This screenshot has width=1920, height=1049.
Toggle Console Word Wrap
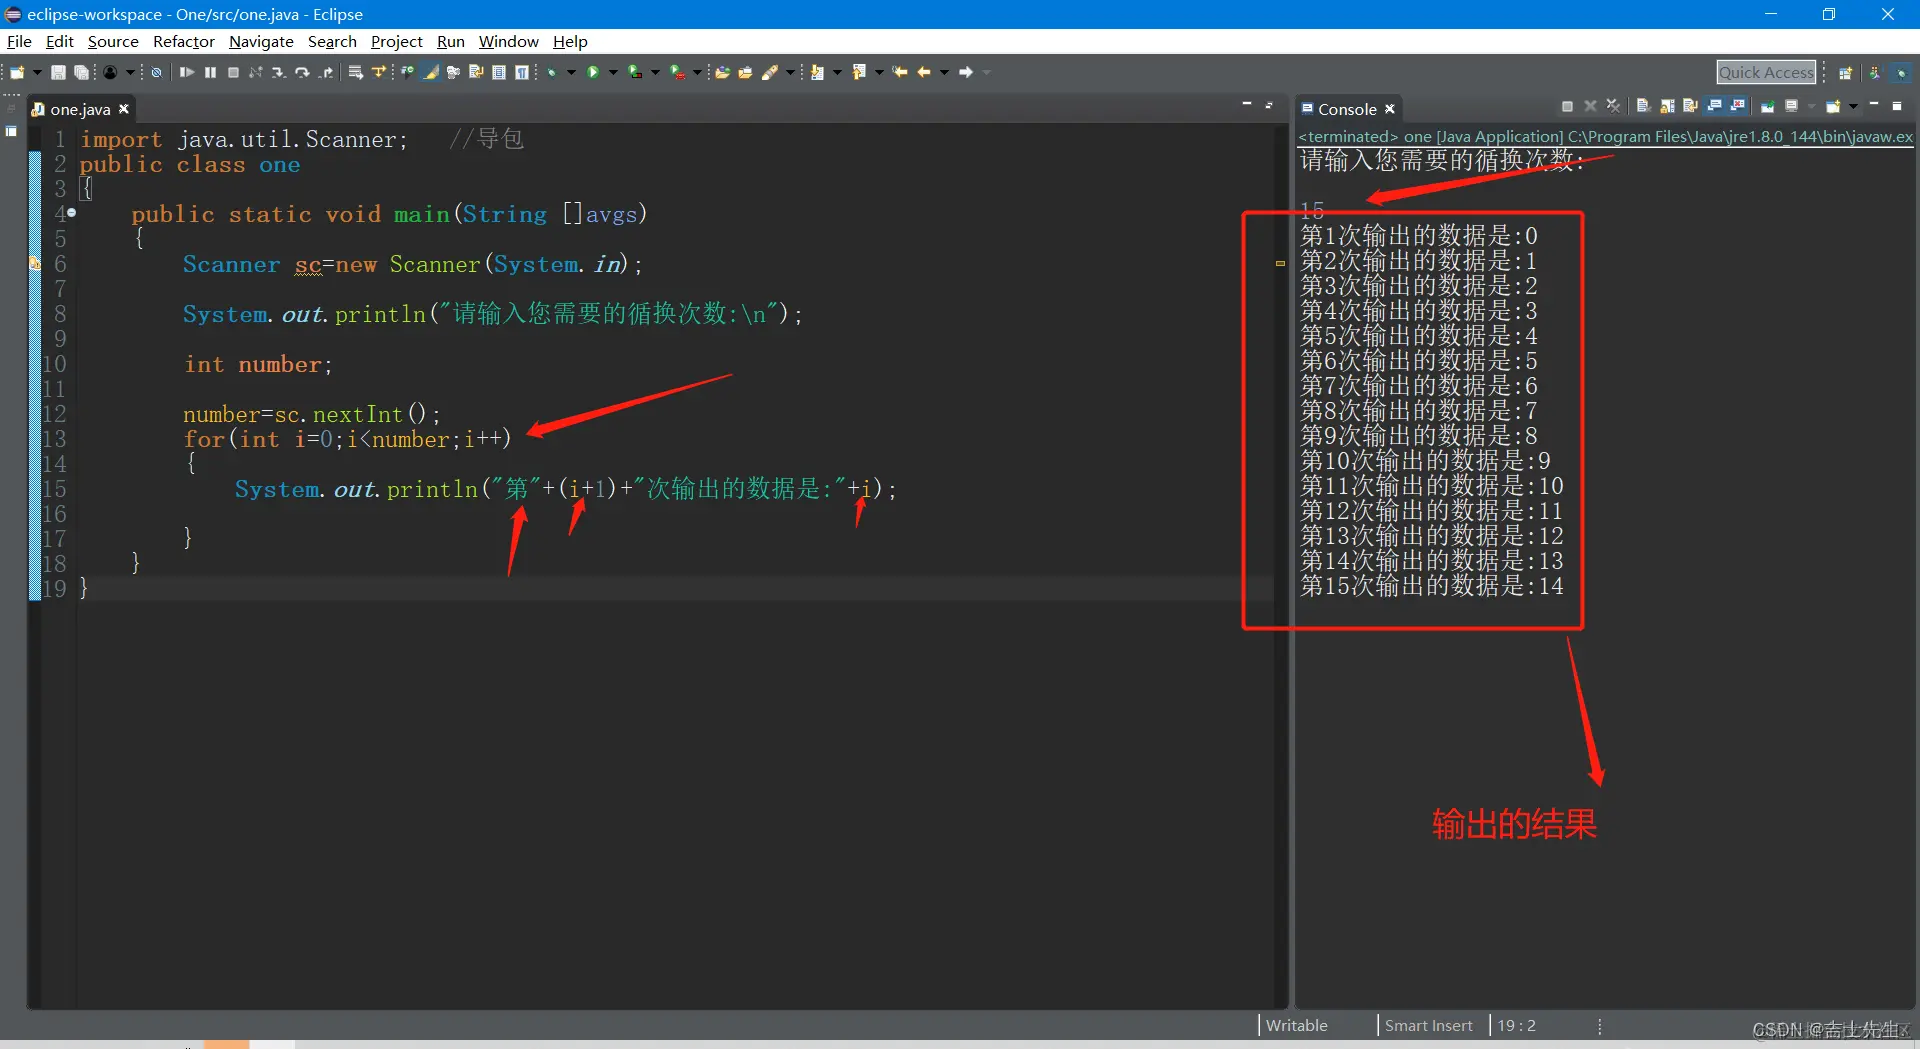1690,106
